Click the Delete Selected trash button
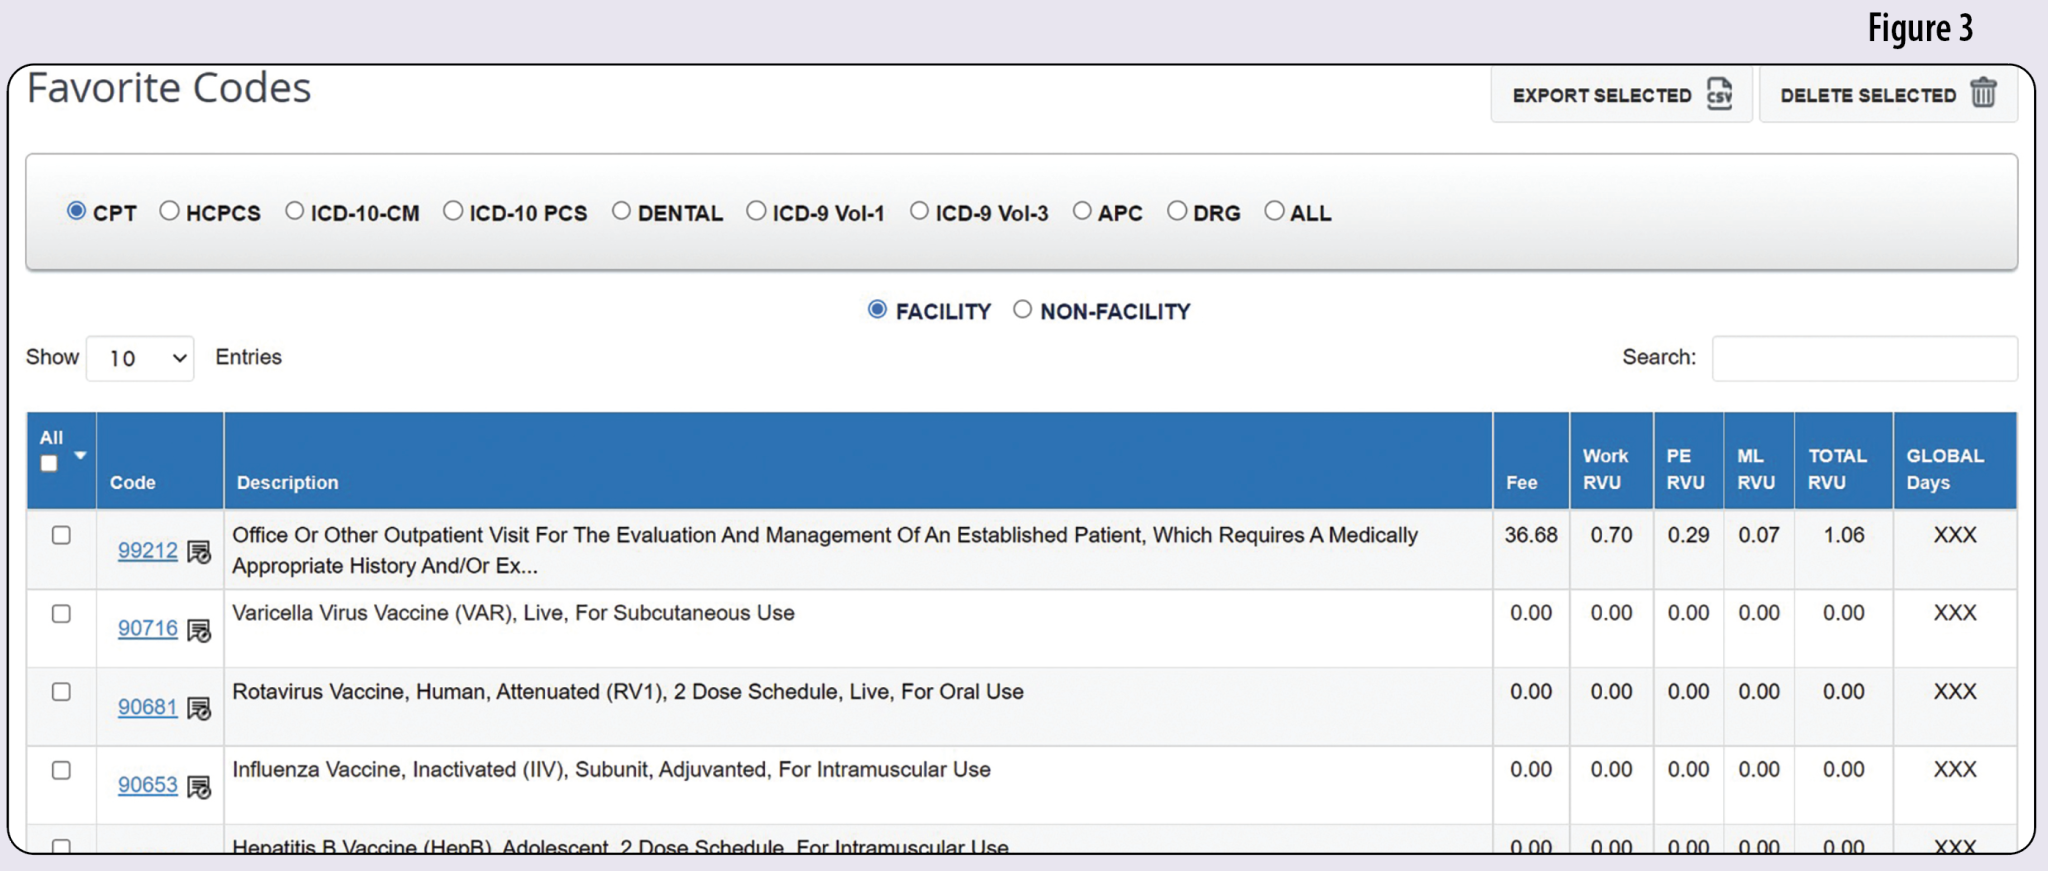 click(x=1887, y=95)
